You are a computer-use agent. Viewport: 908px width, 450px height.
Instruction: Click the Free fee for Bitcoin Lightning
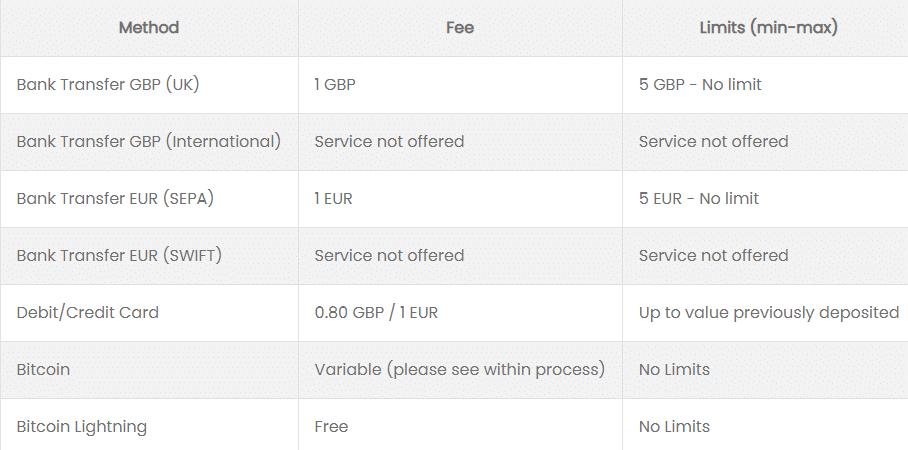pyautogui.click(x=331, y=427)
